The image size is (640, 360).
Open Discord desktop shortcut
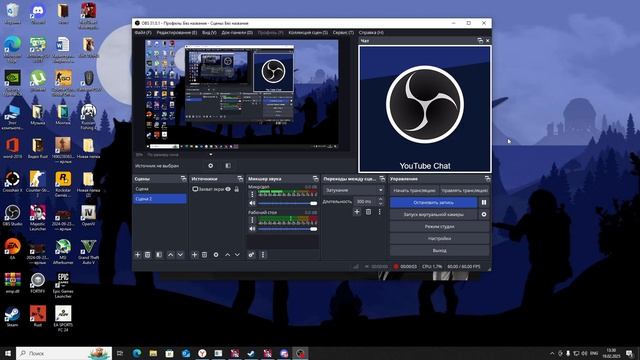38,13
